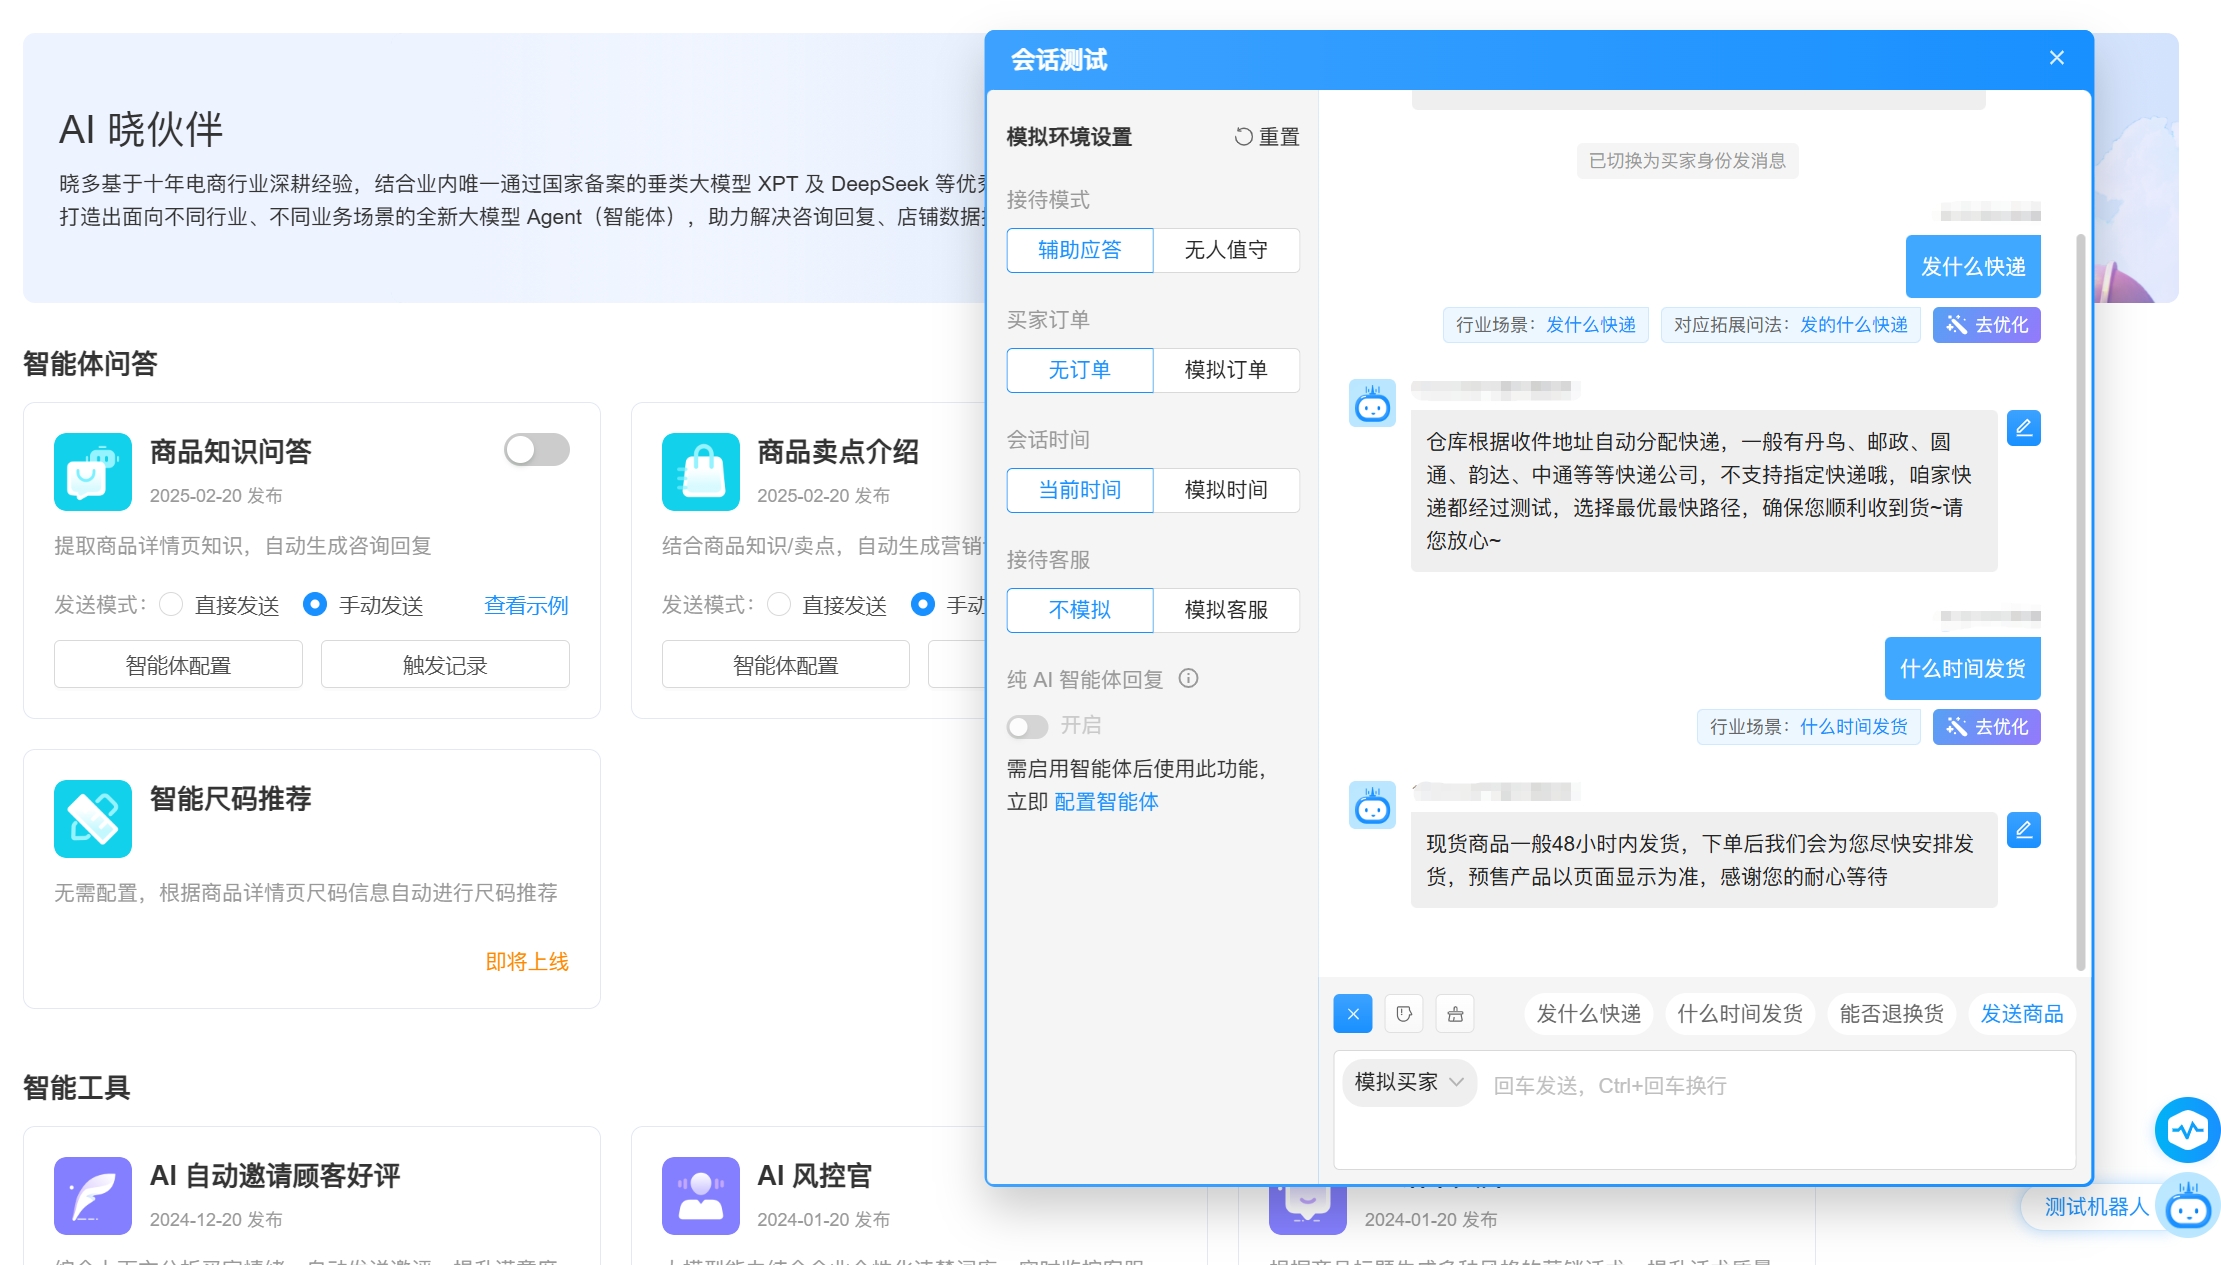2221x1265 pixels.
Task: Open the 配置智能体 link
Action: coord(1106,802)
